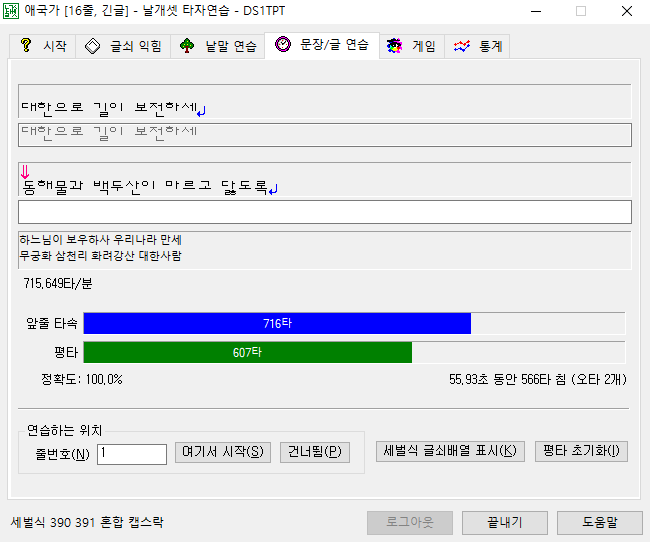Click the question mark icon on 시작 tab

tap(26, 45)
